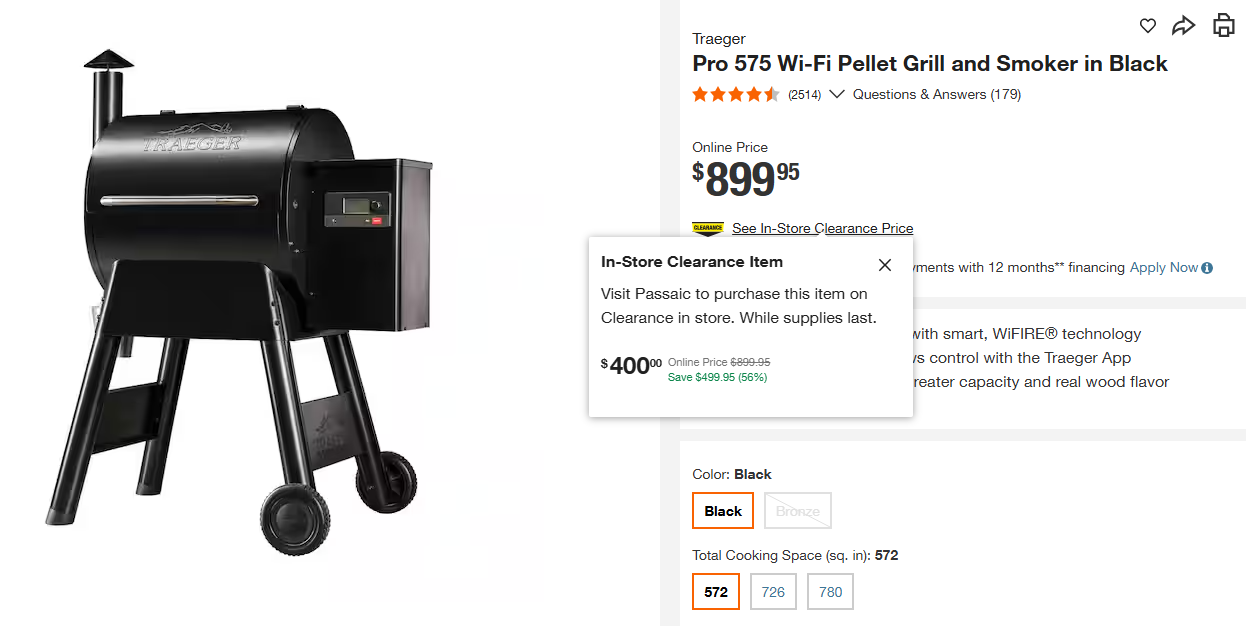
Task: Click the print icon
Action: point(1224,25)
